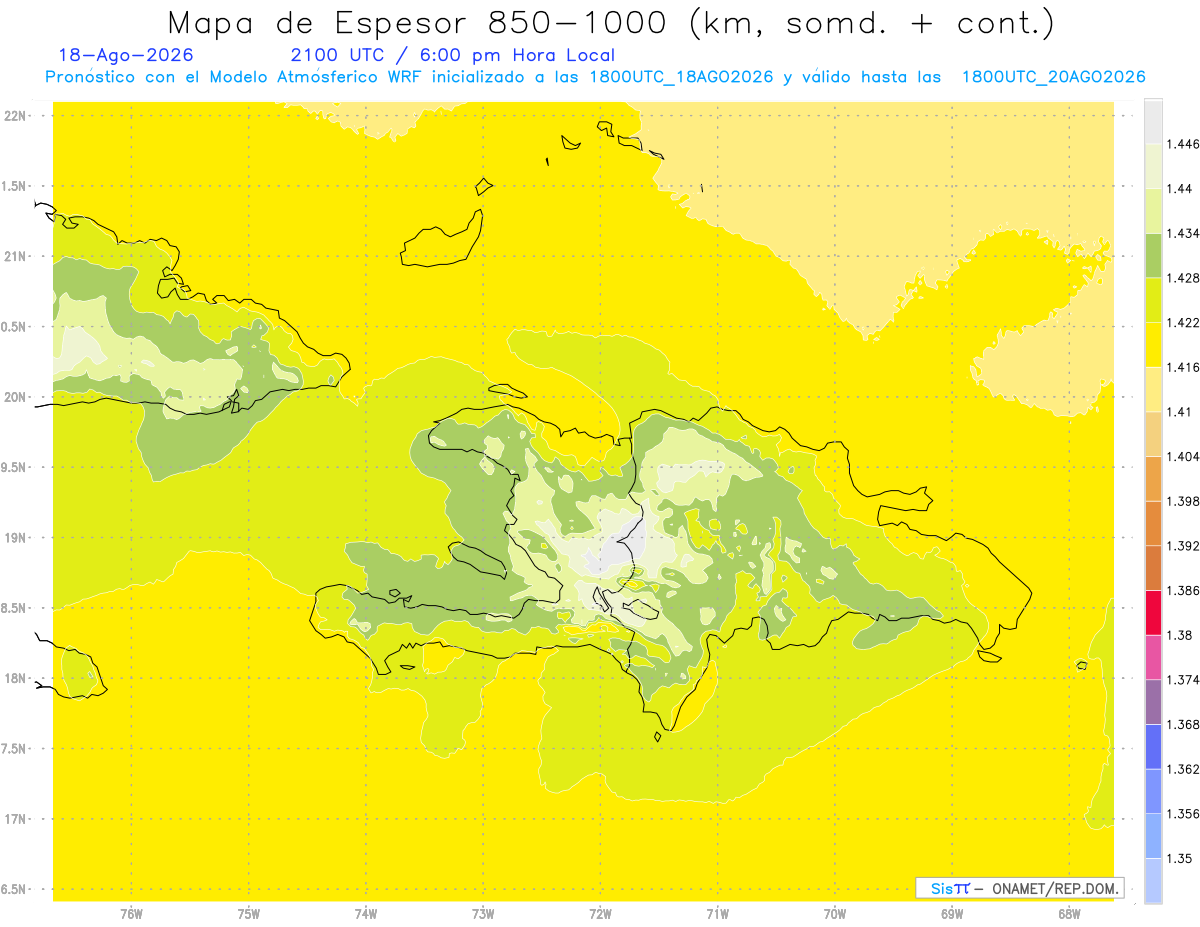Click the legend value '1.44'
Image resolution: width=1200 pixels, height=927 pixels.
(x=1179, y=189)
